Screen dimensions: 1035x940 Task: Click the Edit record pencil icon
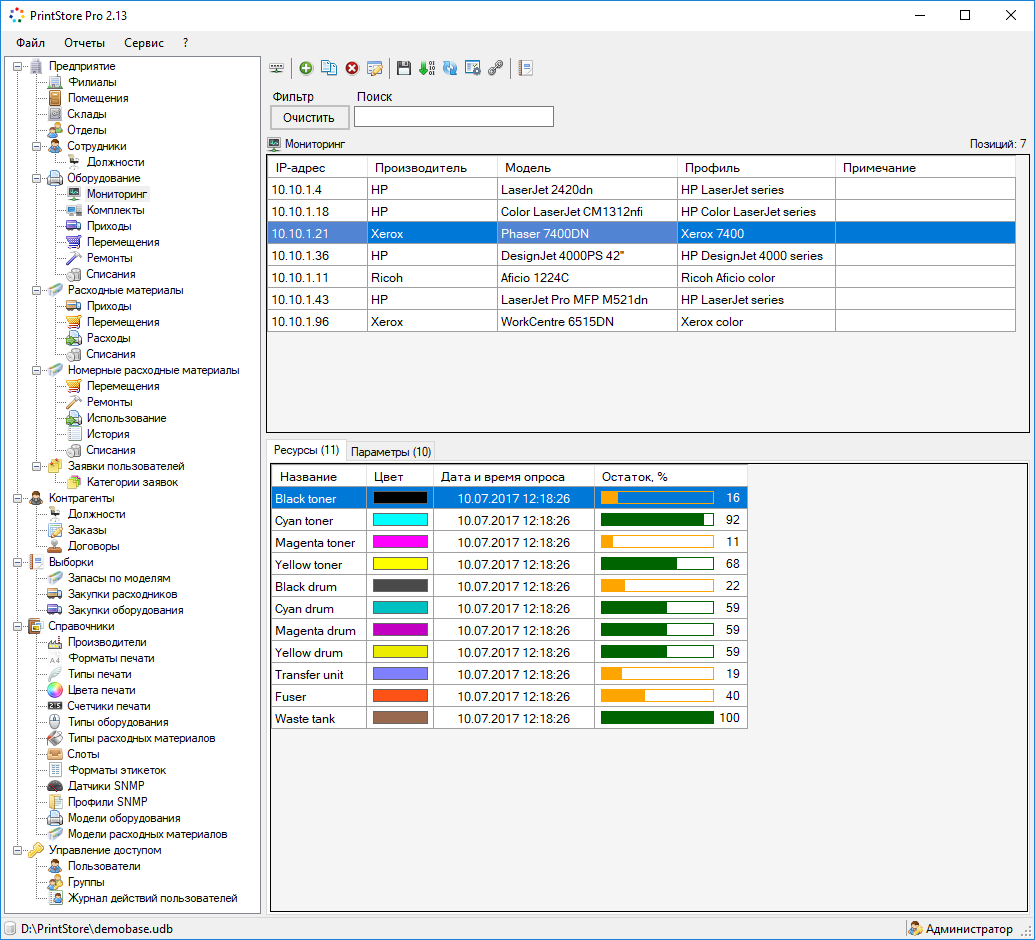point(375,68)
